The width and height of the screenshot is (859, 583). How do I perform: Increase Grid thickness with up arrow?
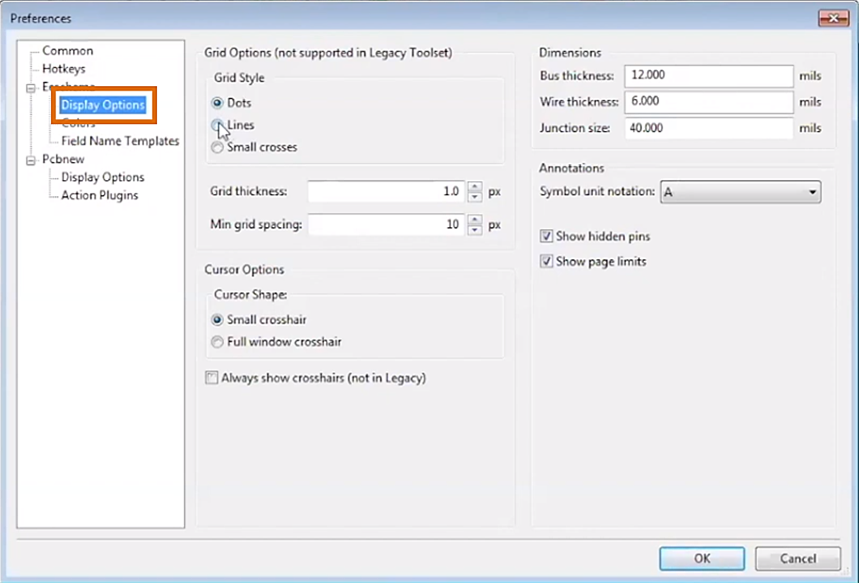point(474,186)
